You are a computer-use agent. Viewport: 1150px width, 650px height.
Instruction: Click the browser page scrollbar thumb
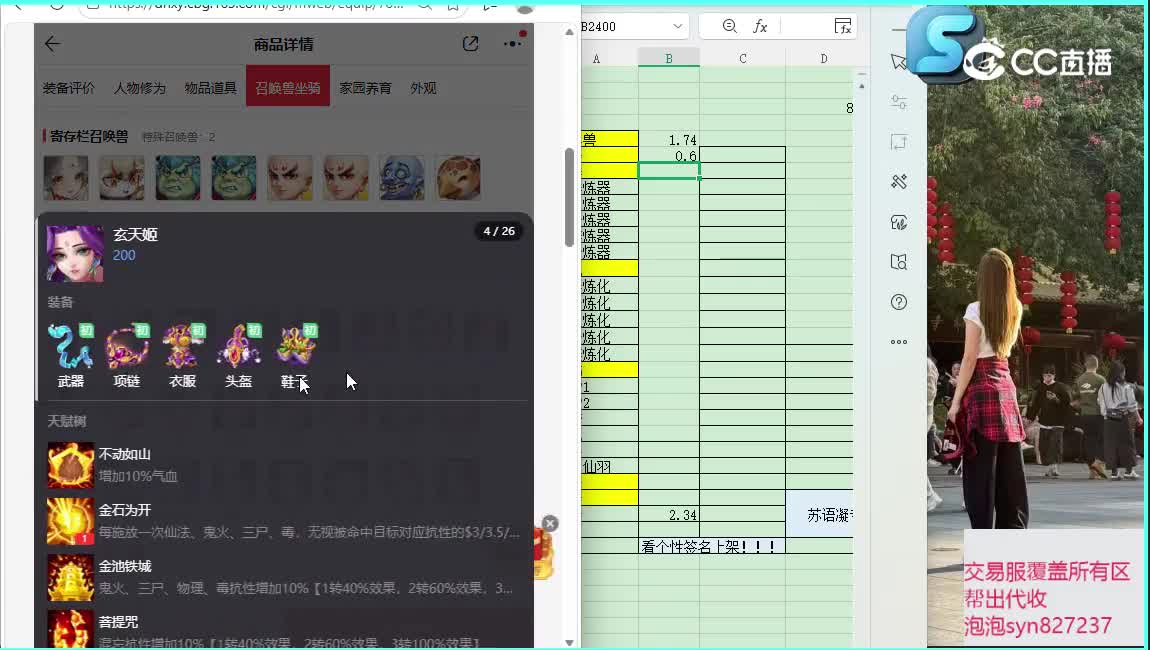[x=569, y=197]
